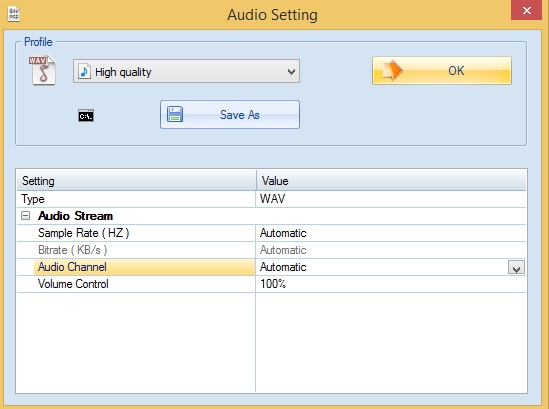
Task: Click the command prompt C:\ icon
Action: click(86, 116)
